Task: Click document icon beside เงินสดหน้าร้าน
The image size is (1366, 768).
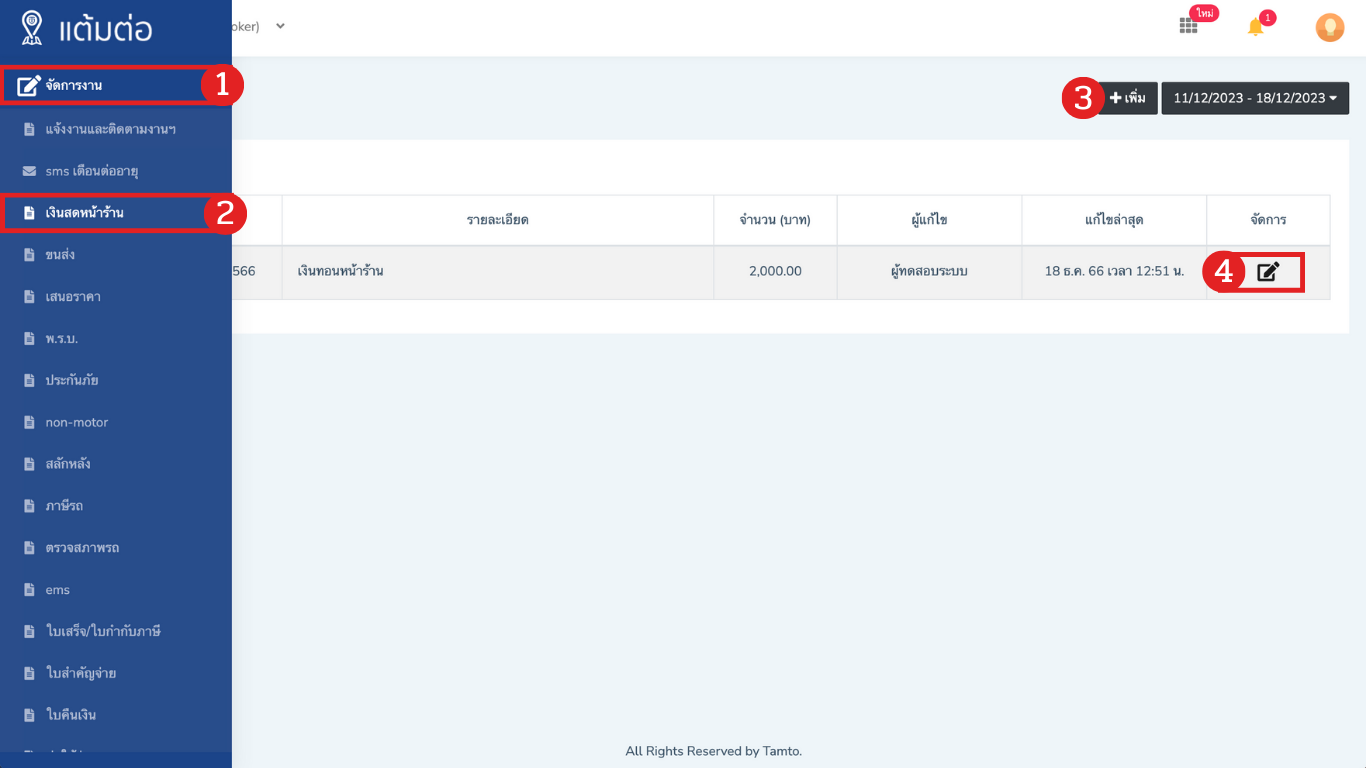Action: 29,213
